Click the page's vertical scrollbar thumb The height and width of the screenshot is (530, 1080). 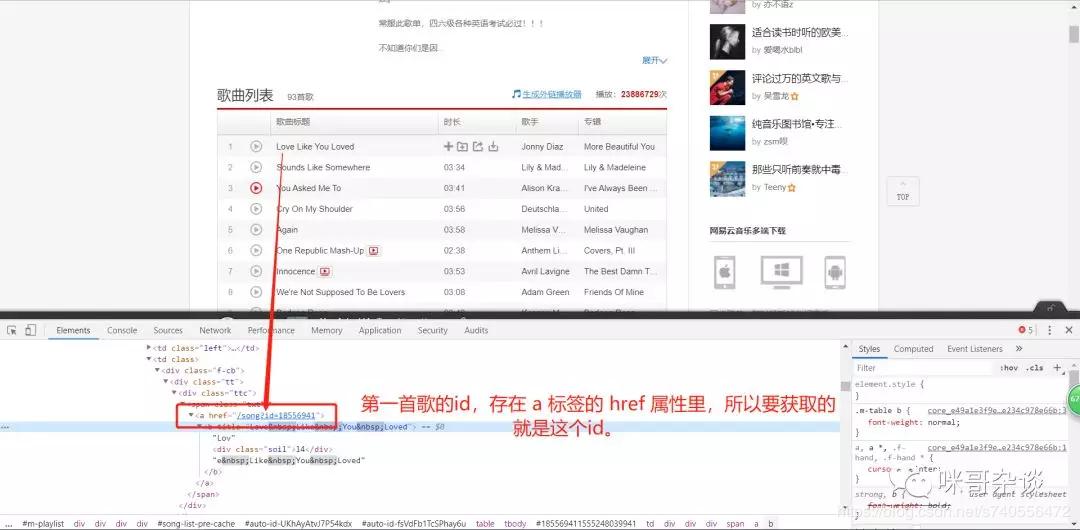1074,34
